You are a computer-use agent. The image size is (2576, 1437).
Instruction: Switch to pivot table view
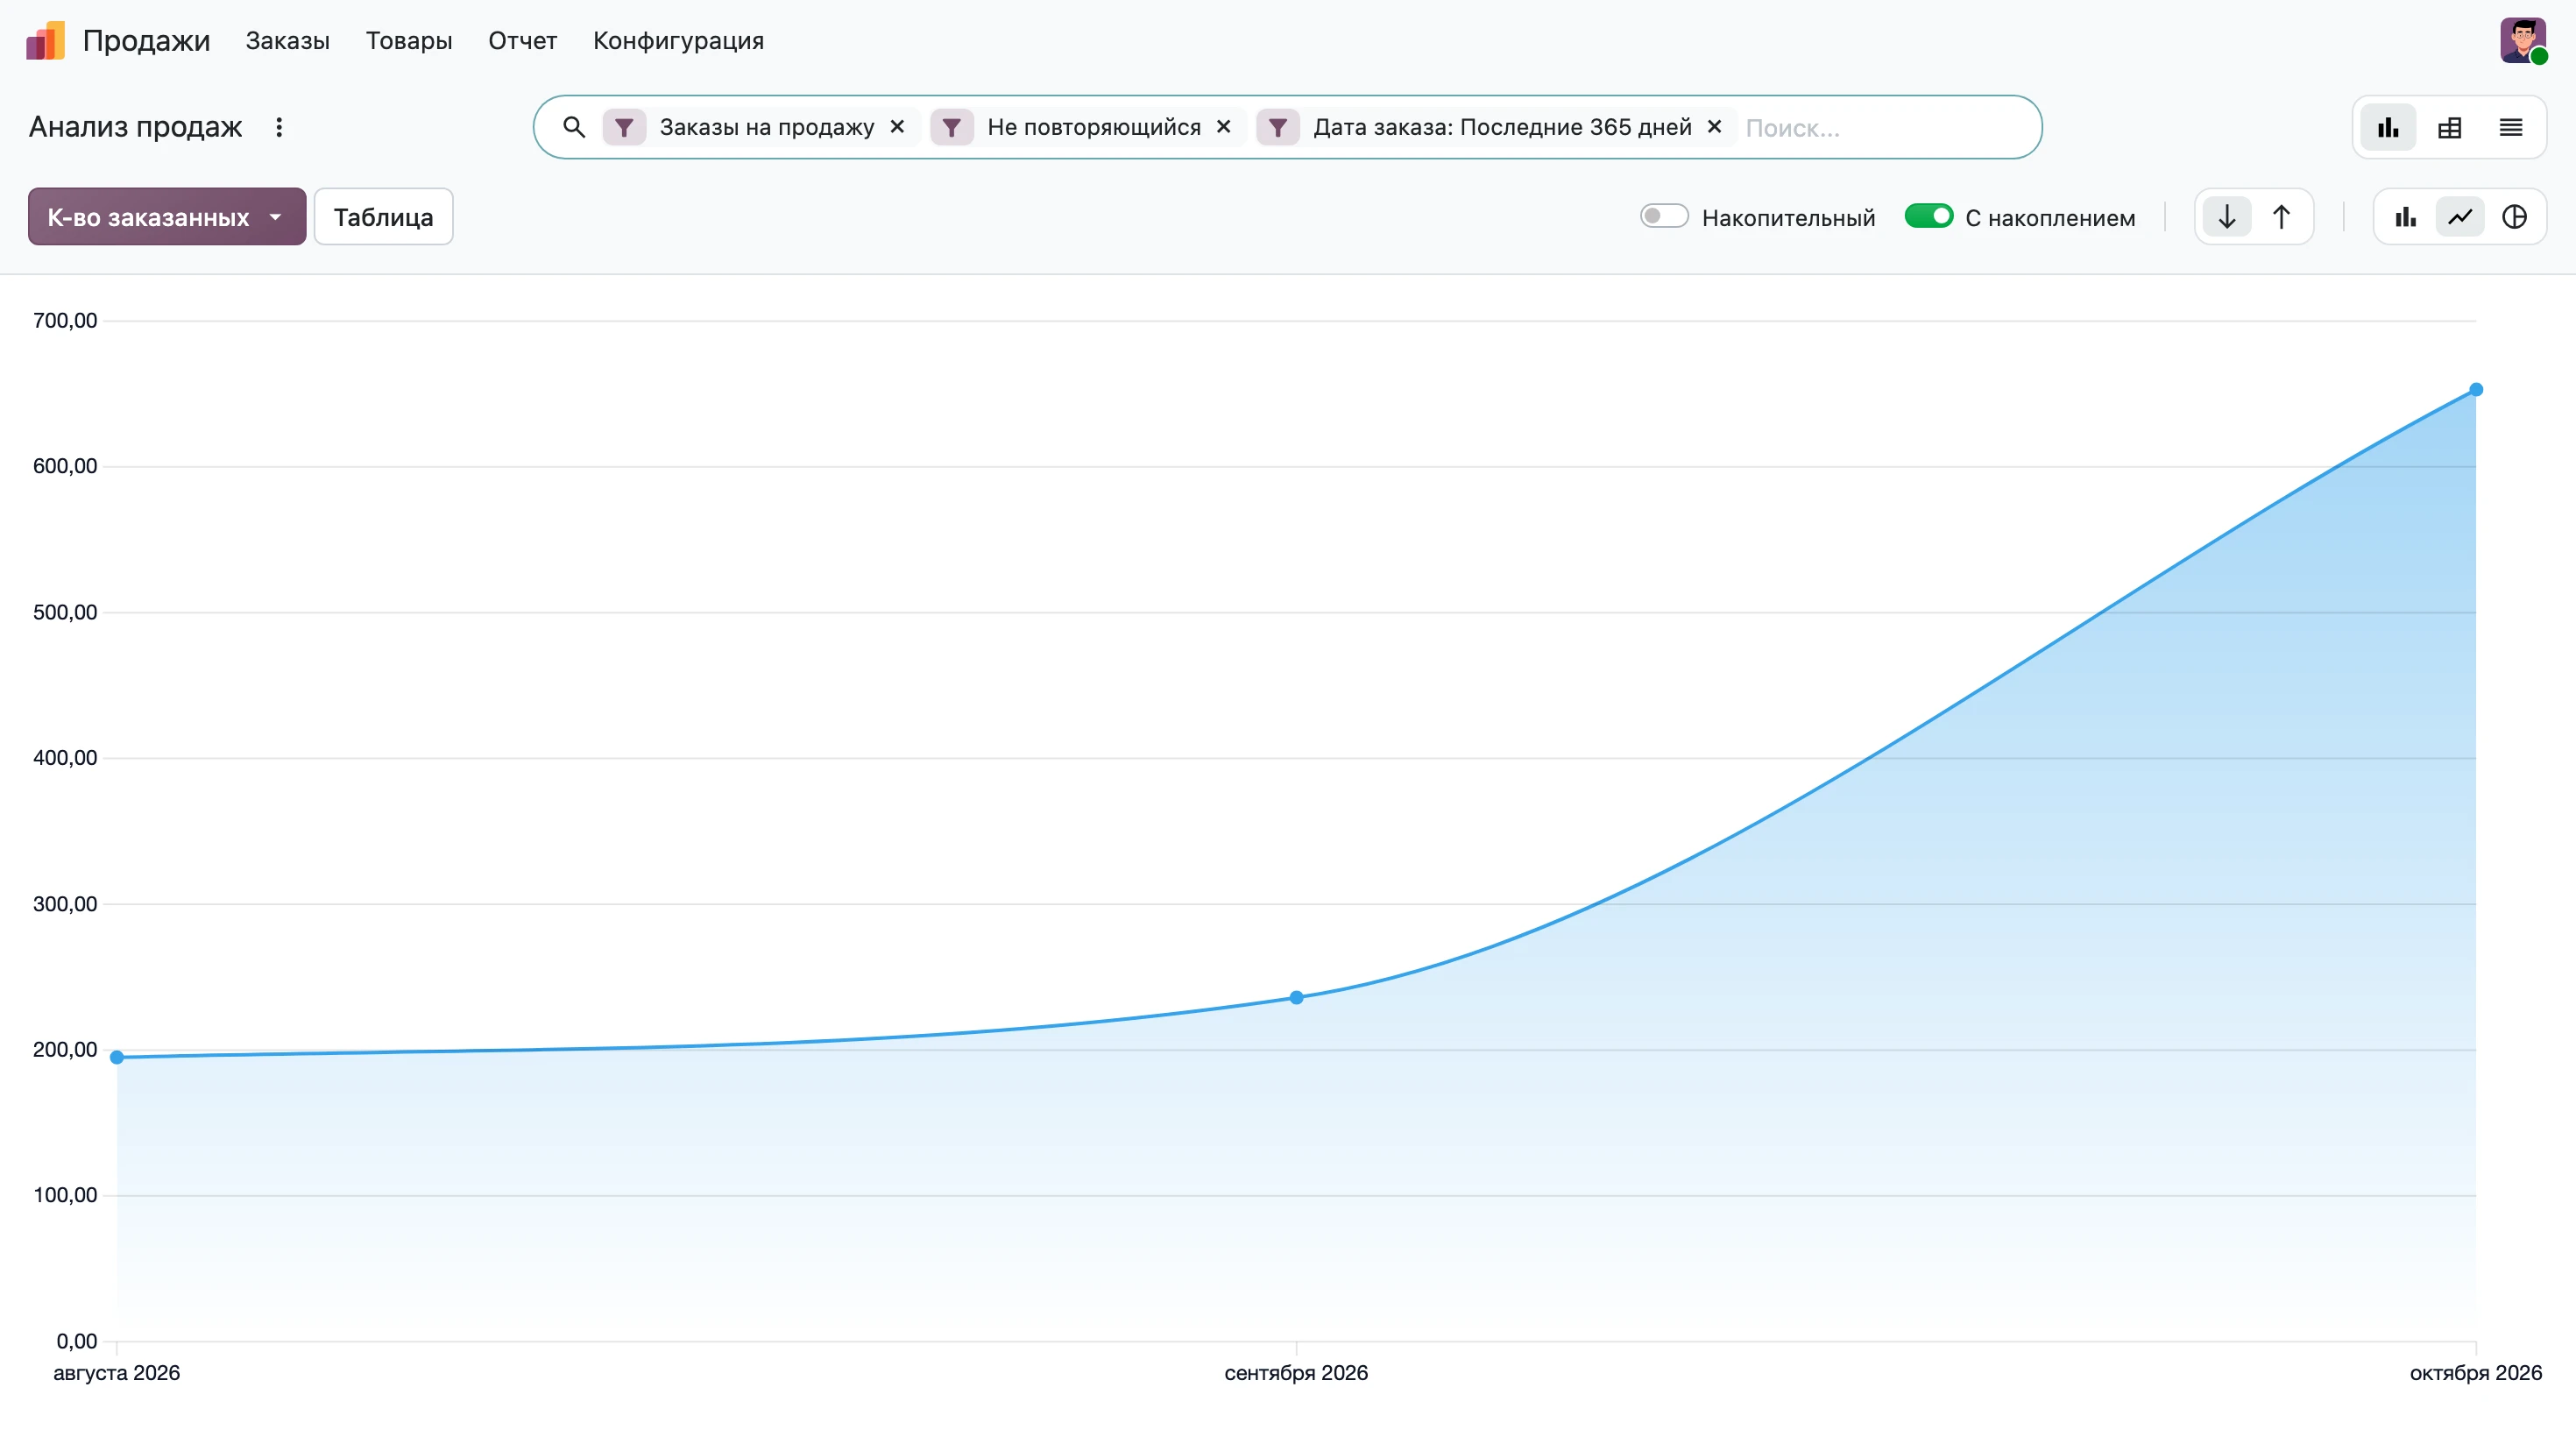[x=2450, y=127]
